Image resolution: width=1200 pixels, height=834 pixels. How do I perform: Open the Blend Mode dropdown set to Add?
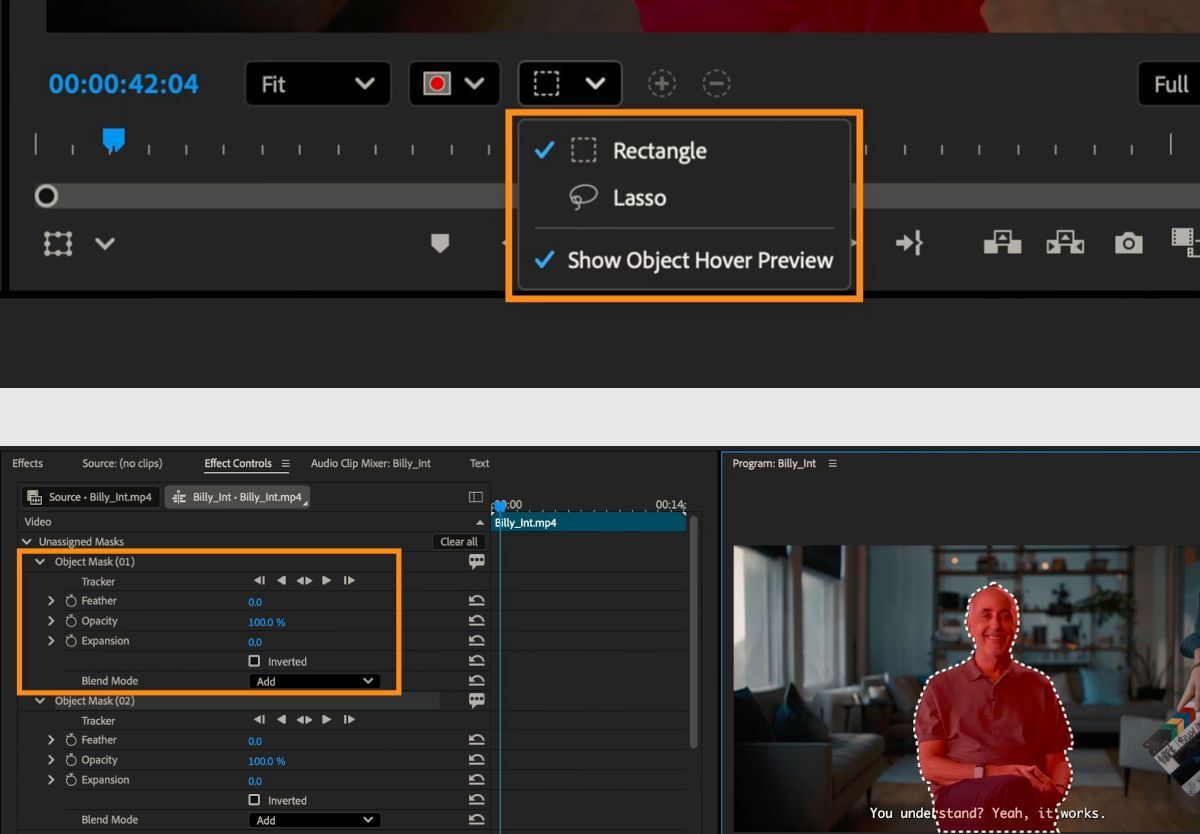pyautogui.click(x=314, y=680)
